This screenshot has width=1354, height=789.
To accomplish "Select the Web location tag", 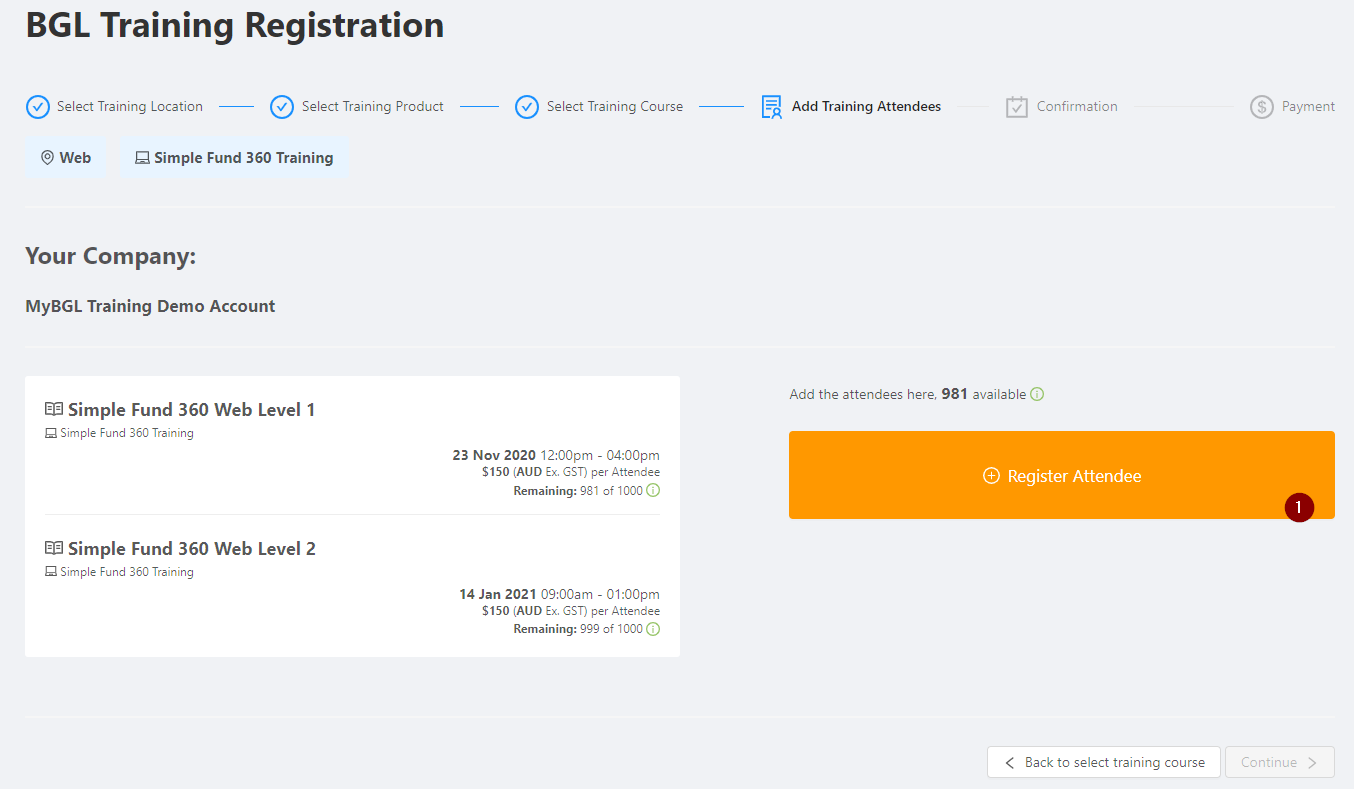I will tap(66, 158).
